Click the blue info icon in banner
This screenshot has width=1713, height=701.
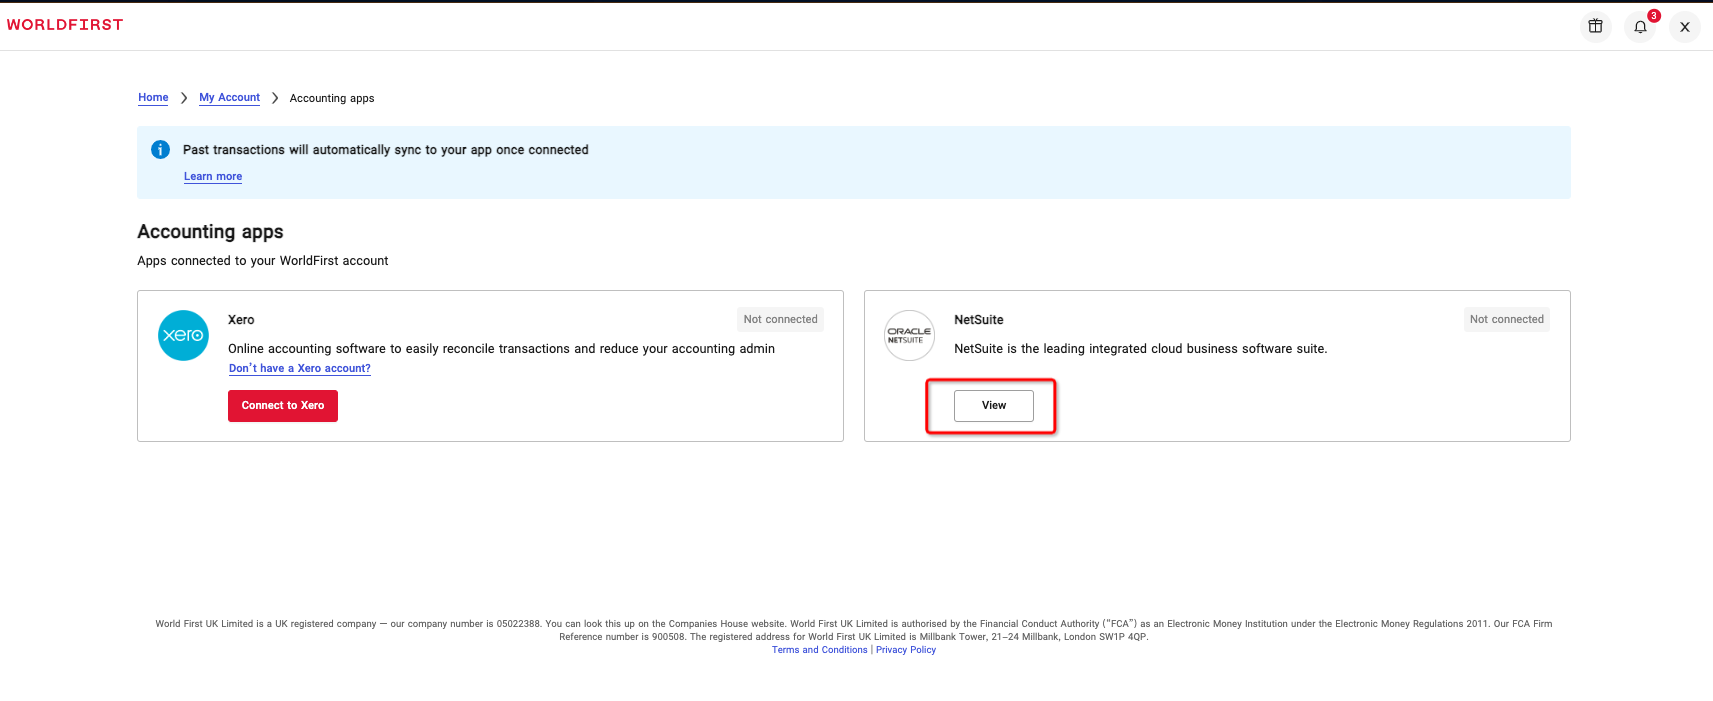pyautogui.click(x=160, y=150)
